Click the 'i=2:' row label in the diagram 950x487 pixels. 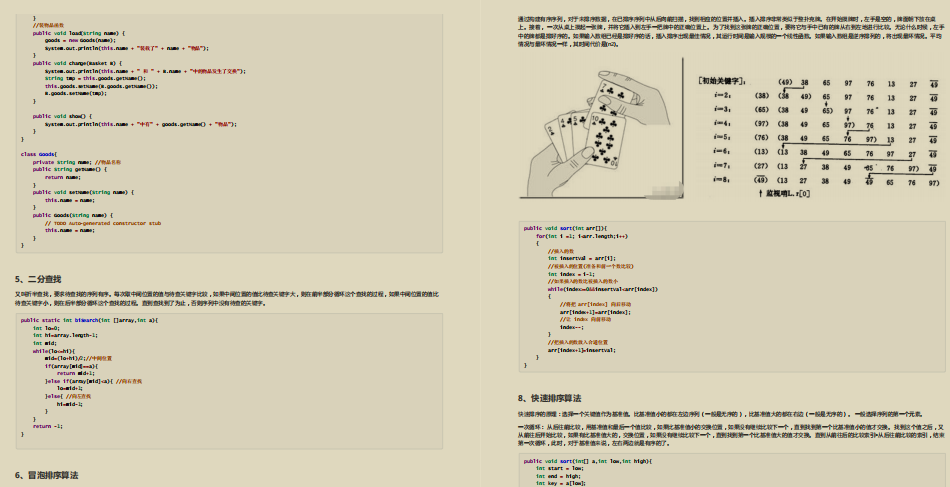(722, 95)
